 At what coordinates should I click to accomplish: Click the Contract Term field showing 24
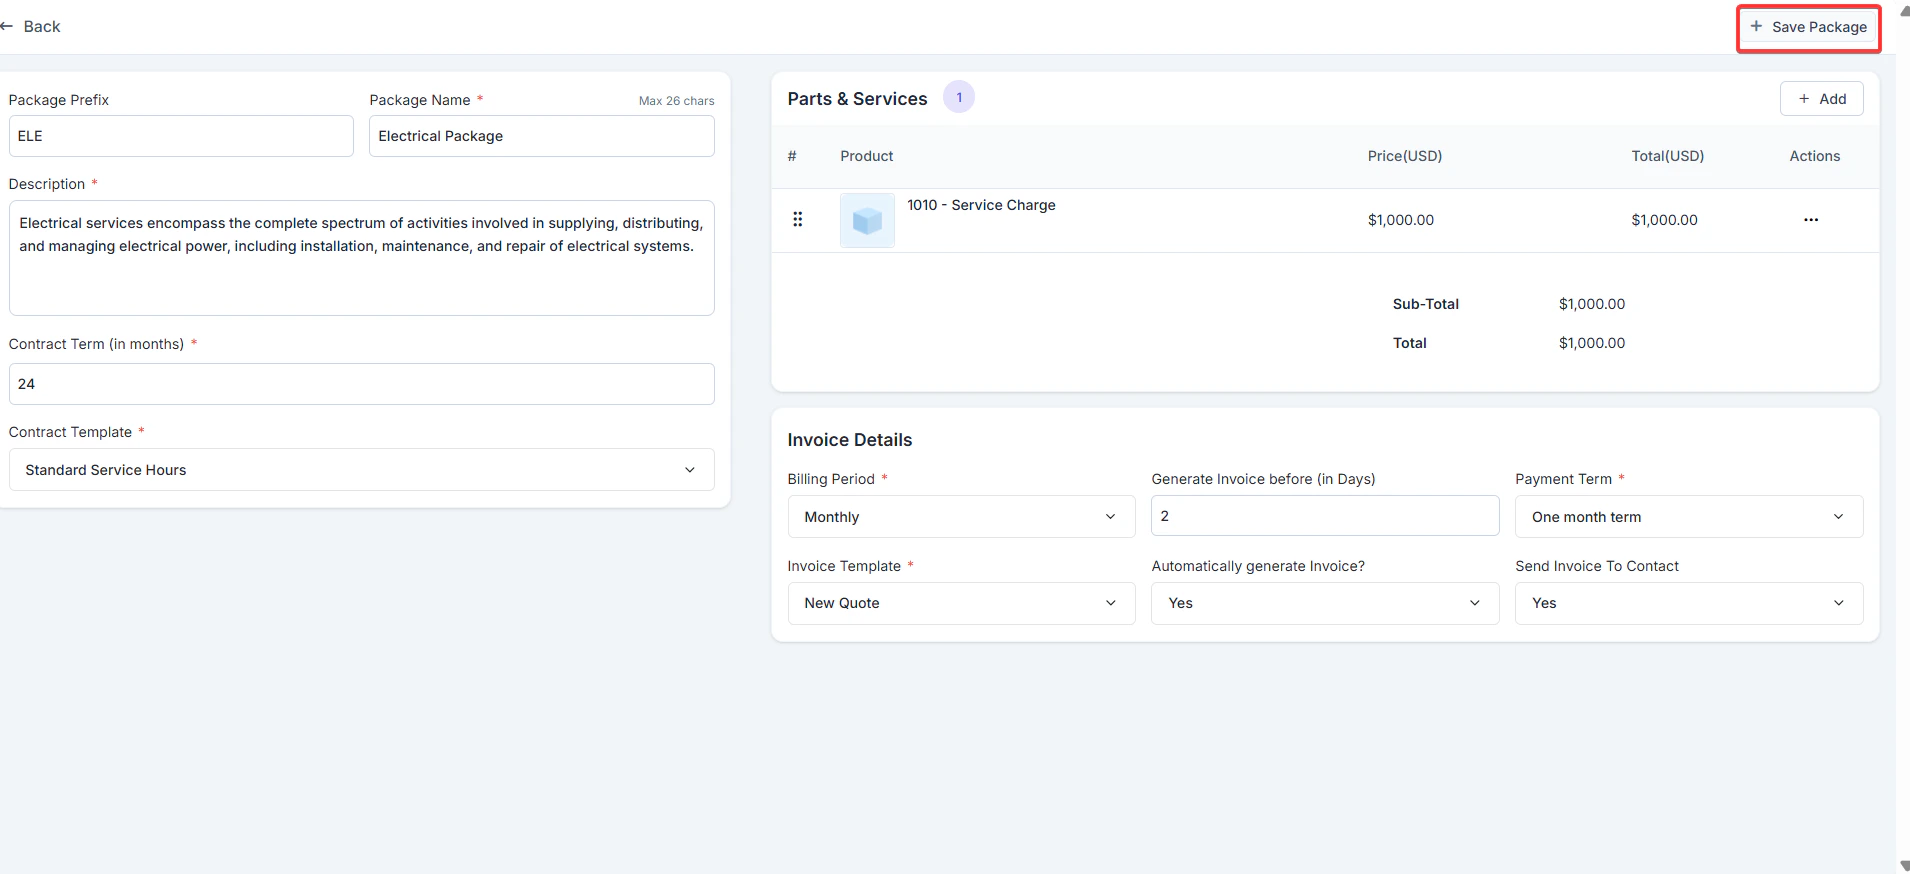pos(361,384)
